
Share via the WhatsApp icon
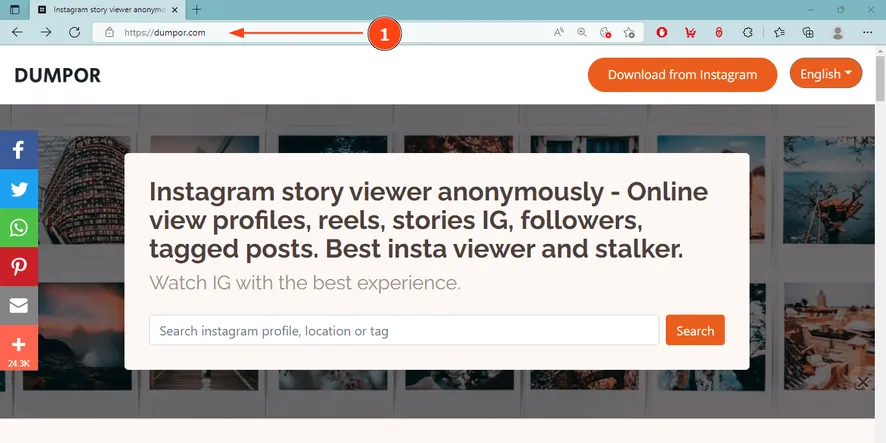19,228
